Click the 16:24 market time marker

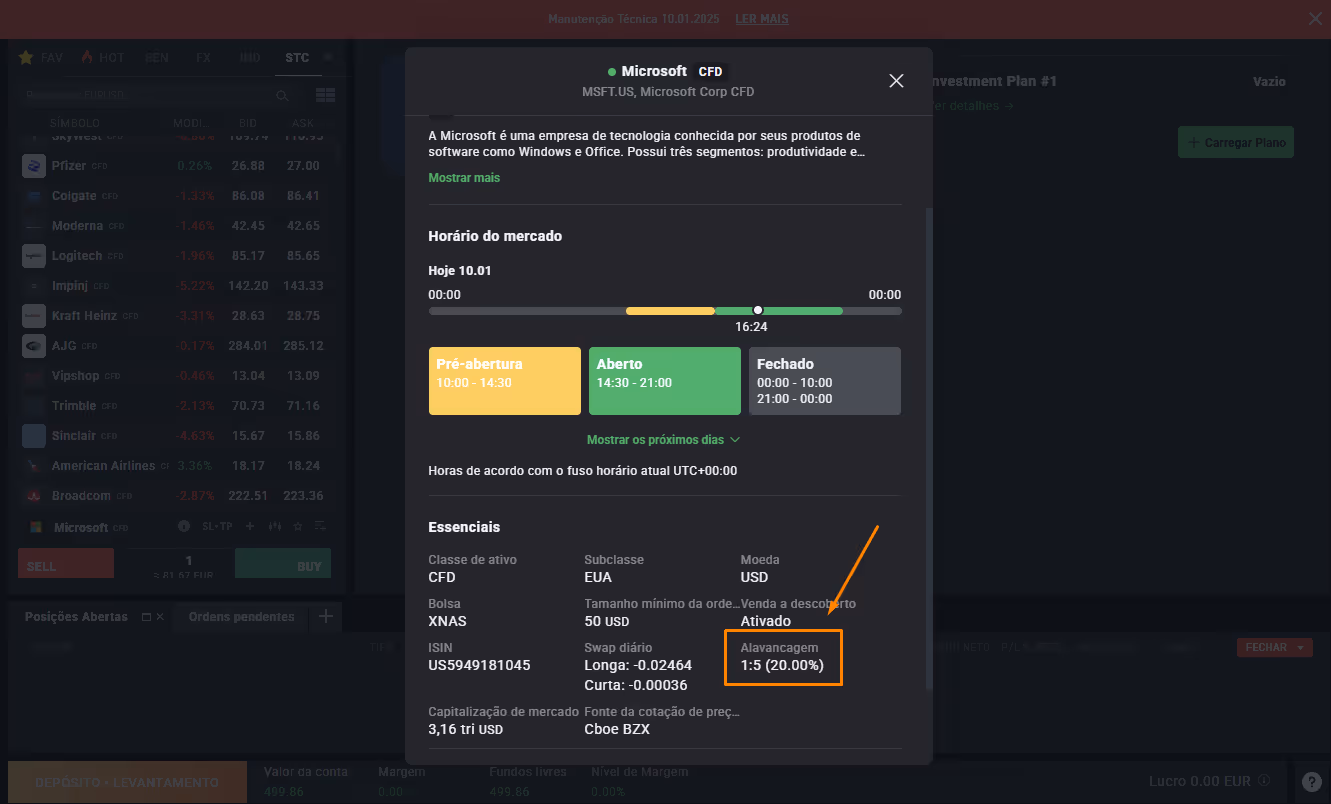pyautogui.click(x=758, y=310)
